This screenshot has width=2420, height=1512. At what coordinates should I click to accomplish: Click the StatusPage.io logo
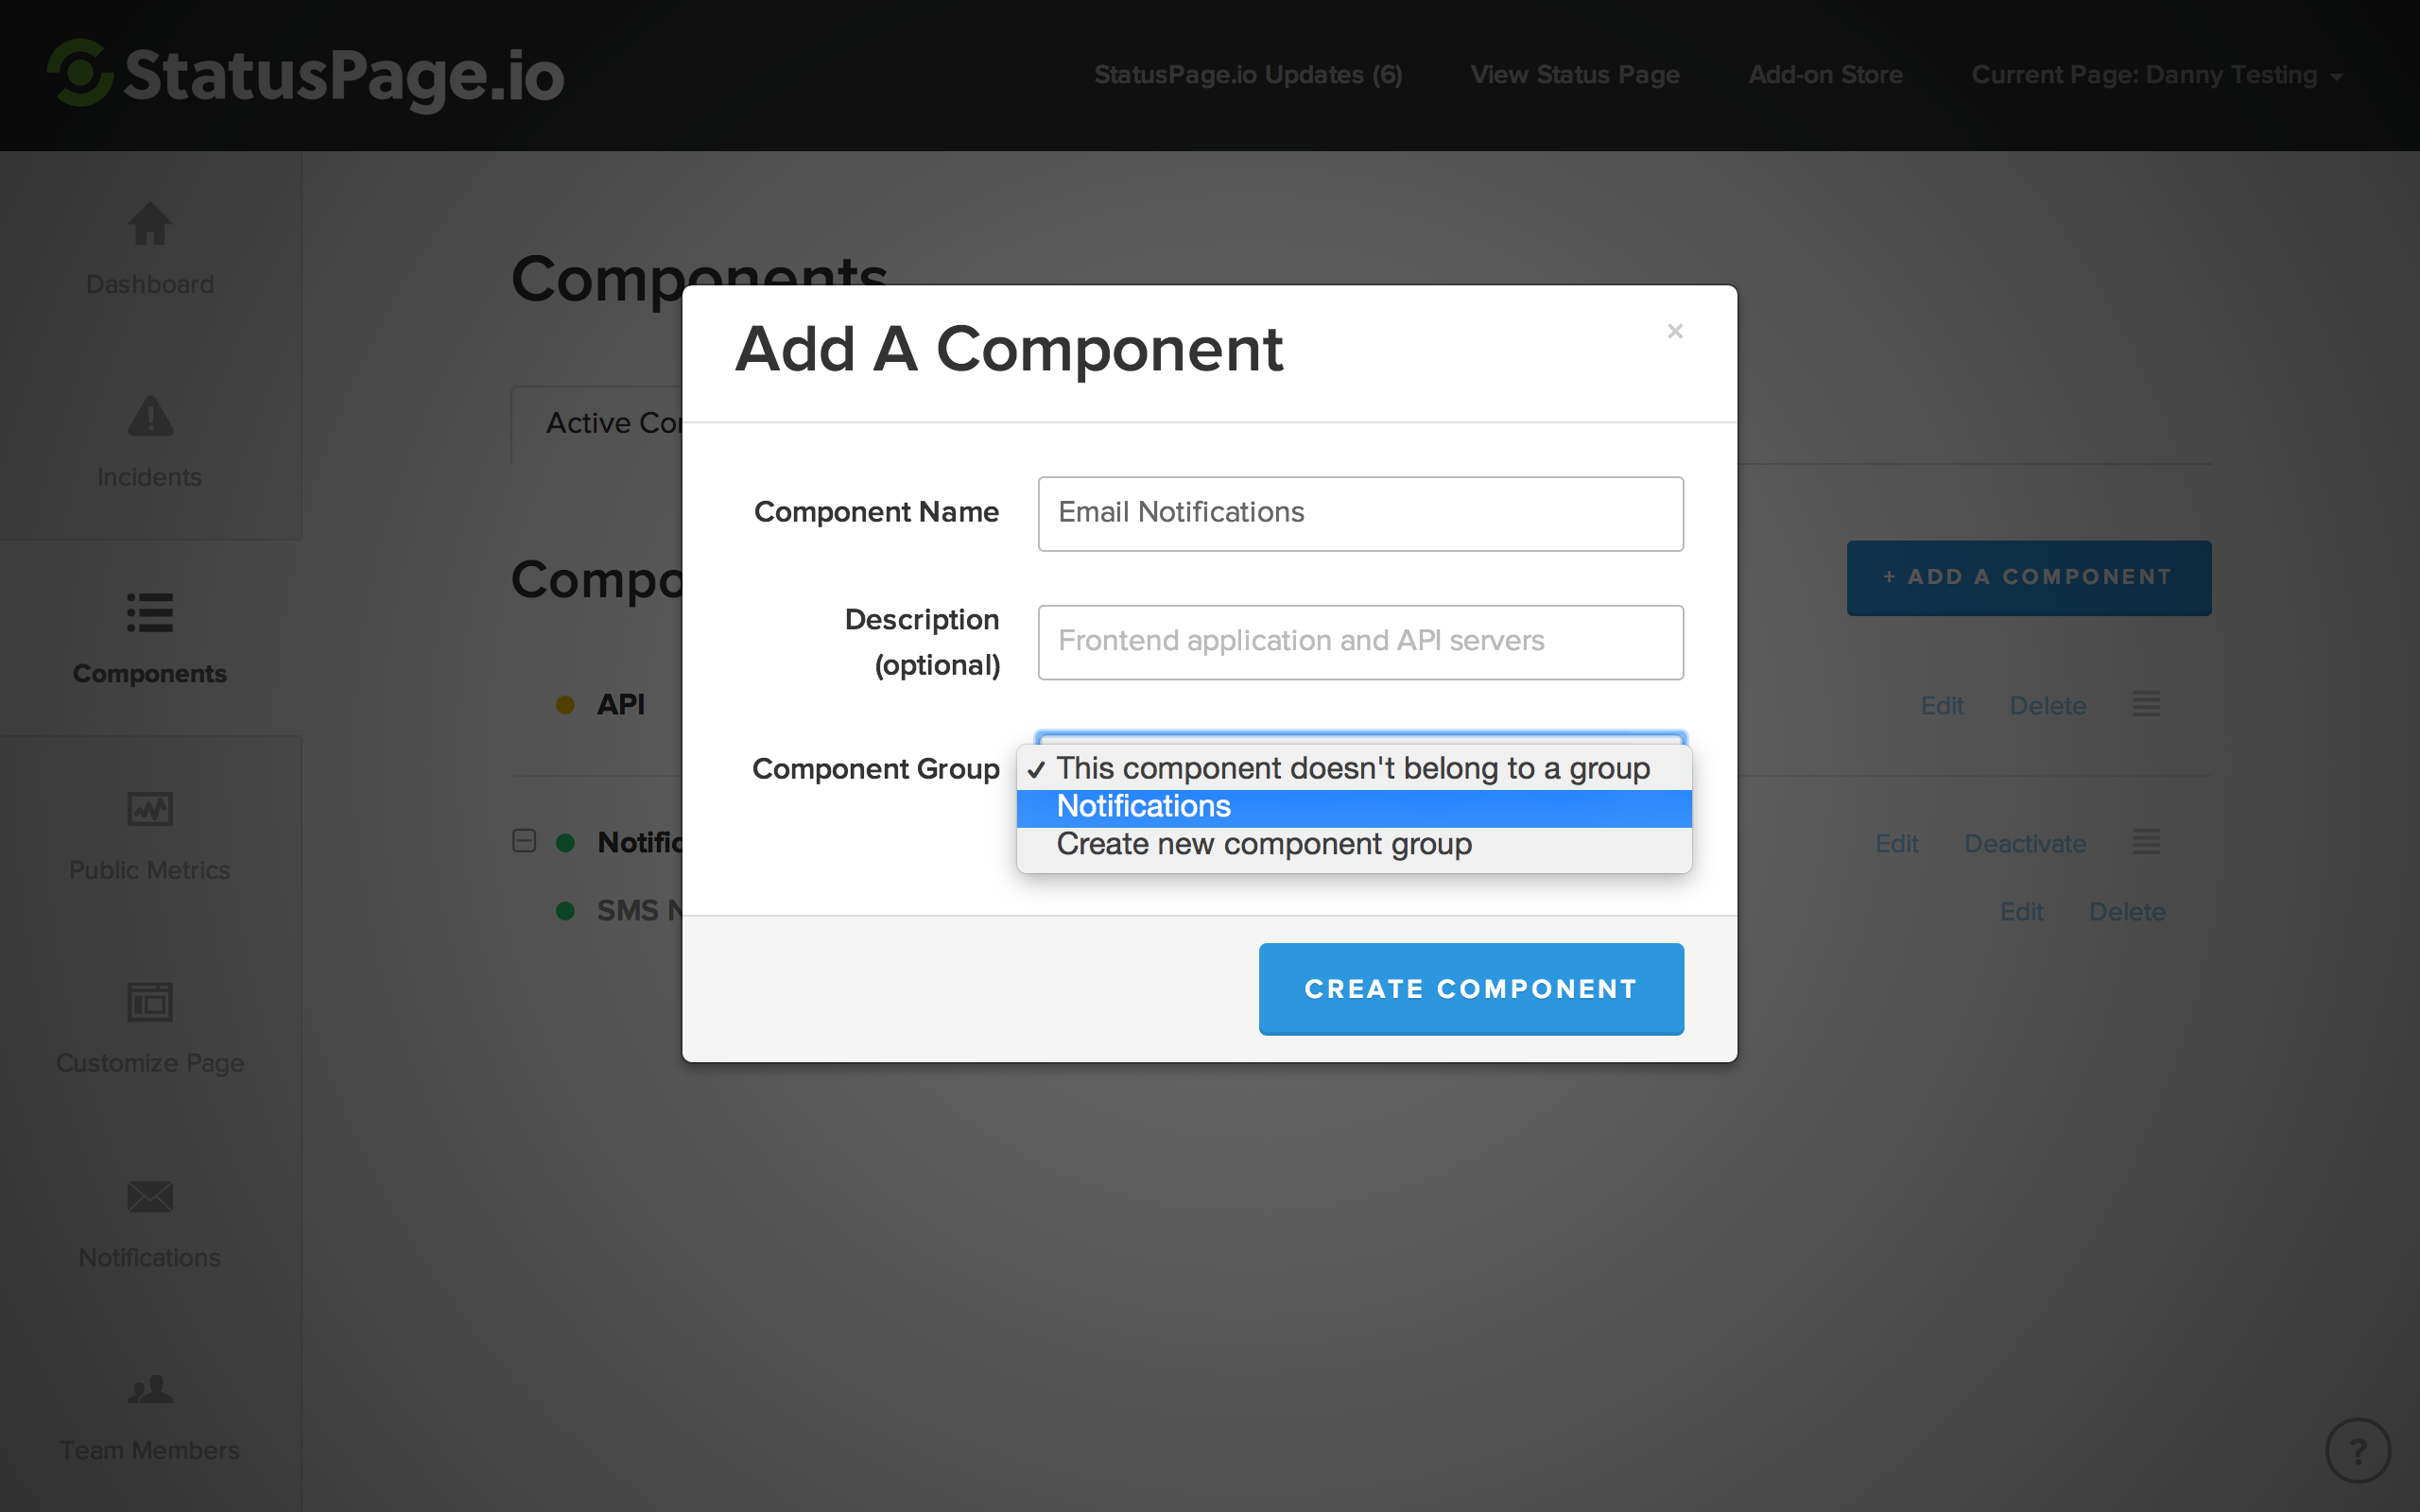tap(306, 74)
